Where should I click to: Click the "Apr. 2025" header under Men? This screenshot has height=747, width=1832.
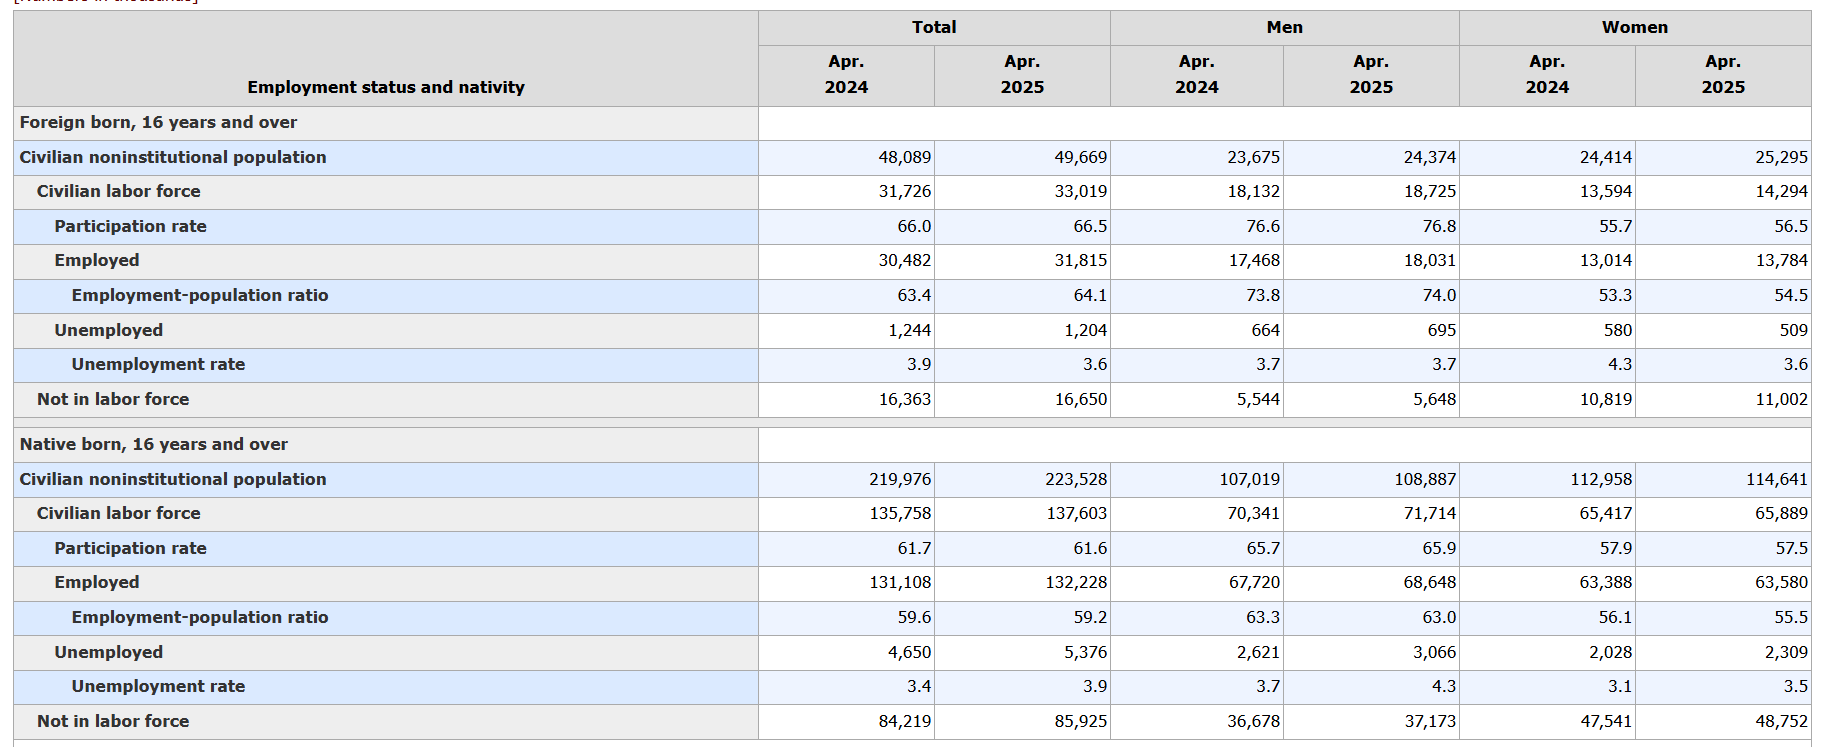[1371, 74]
